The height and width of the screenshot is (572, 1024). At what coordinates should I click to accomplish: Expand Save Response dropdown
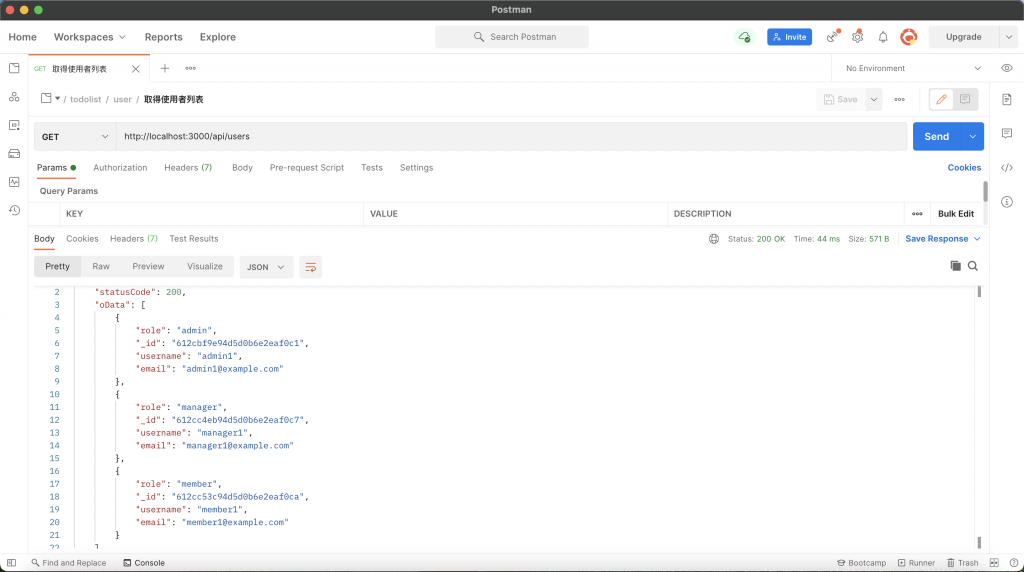point(943,239)
